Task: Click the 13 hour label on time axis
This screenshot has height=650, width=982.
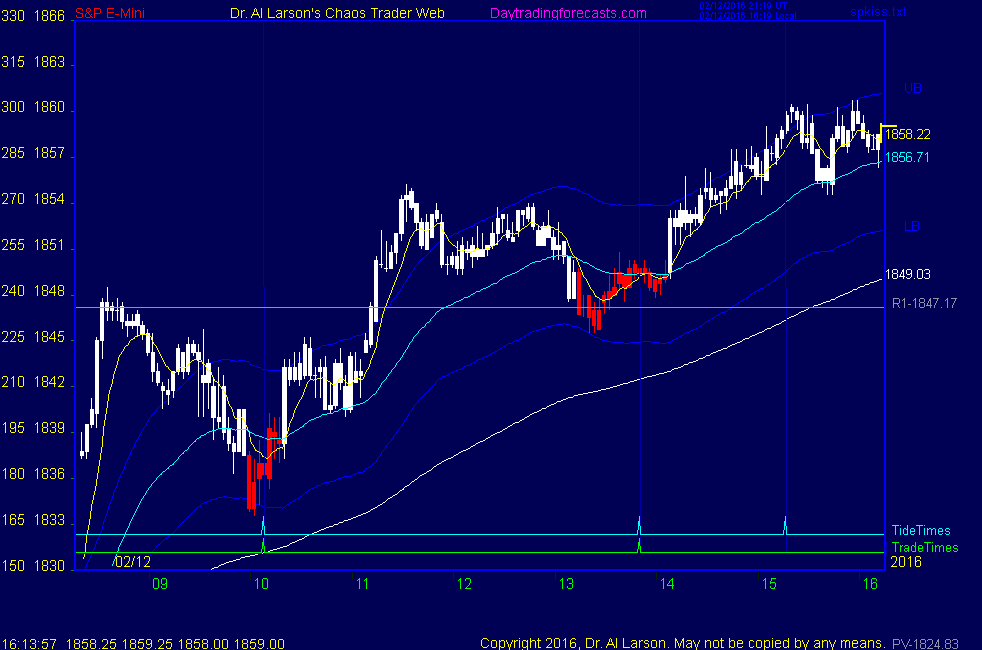Action: 567,584
